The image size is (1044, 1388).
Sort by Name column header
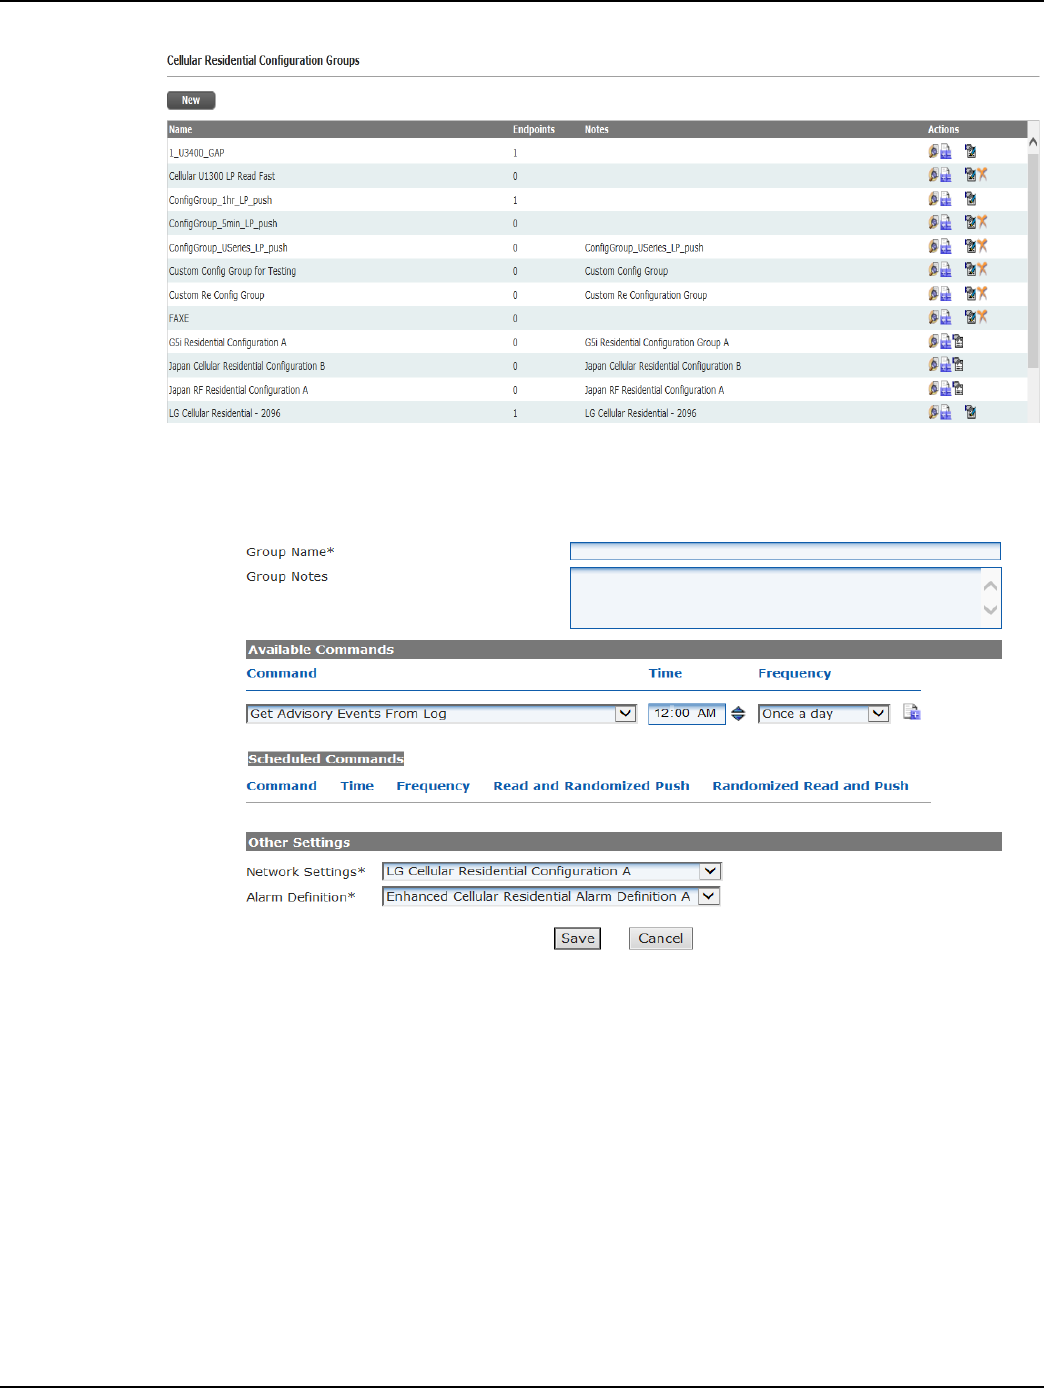pyautogui.click(x=181, y=129)
